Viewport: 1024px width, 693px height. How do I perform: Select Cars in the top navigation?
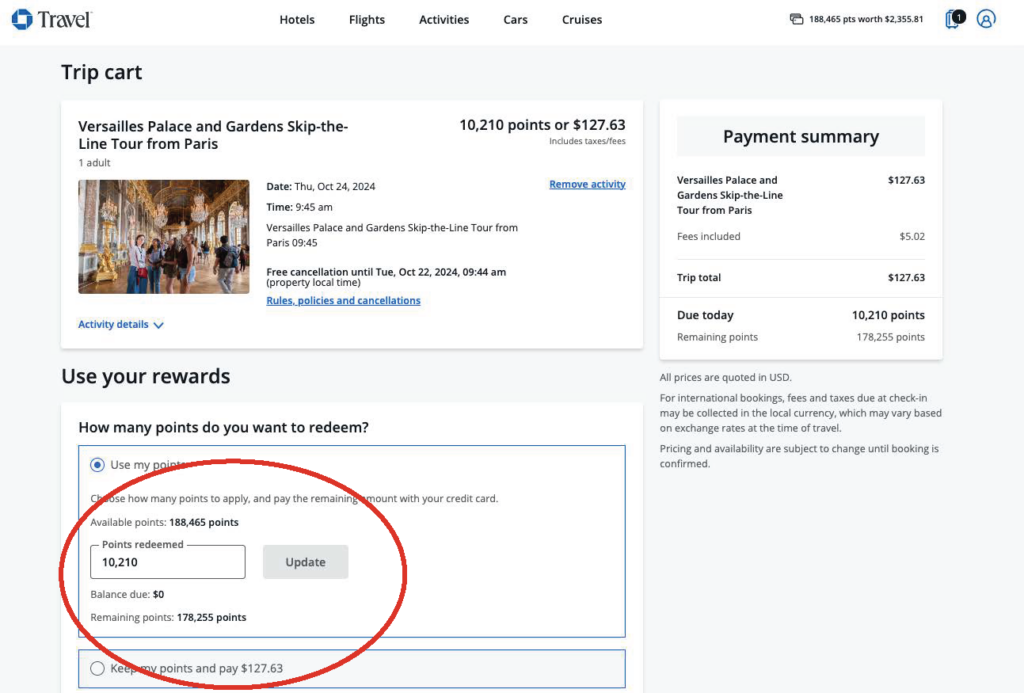pyautogui.click(x=516, y=20)
